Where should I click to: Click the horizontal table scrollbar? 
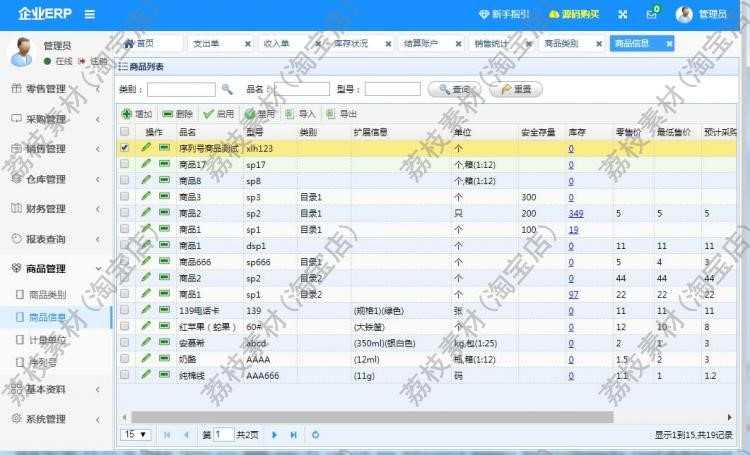click(x=372, y=417)
